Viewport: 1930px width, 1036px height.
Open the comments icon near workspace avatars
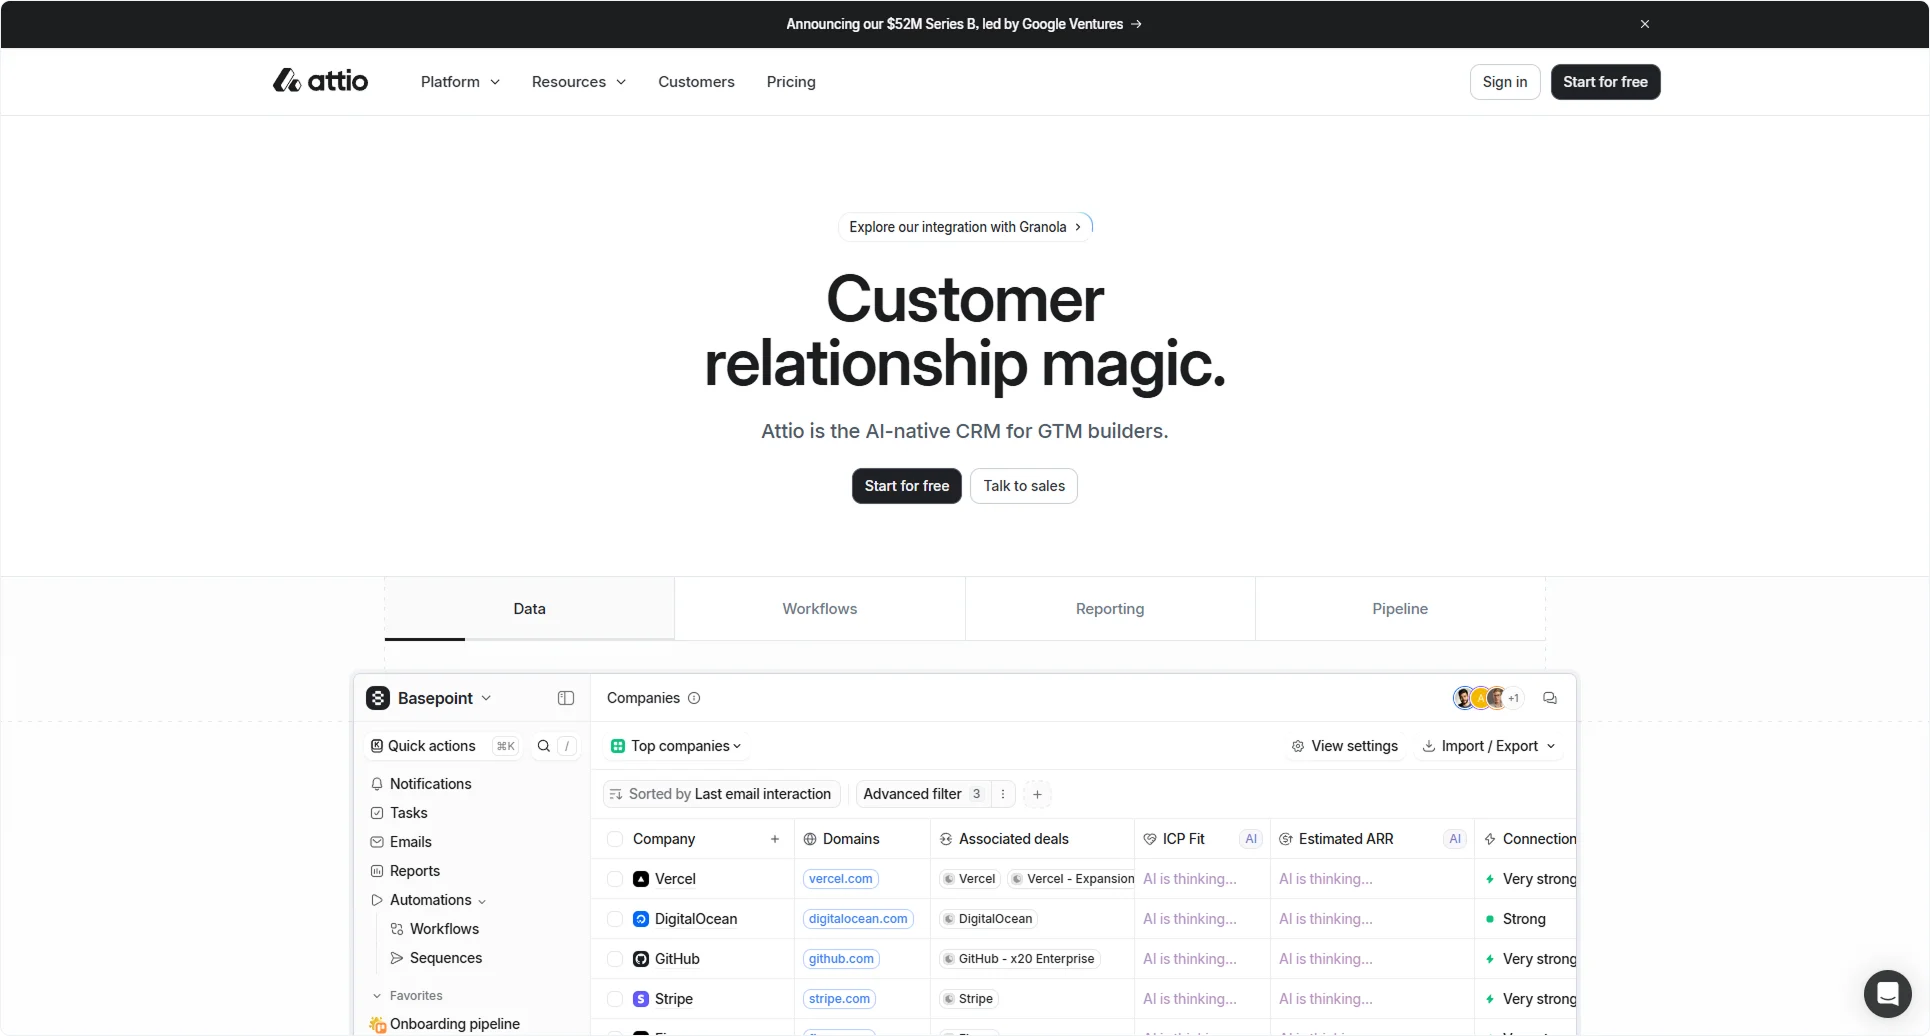(x=1548, y=698)
